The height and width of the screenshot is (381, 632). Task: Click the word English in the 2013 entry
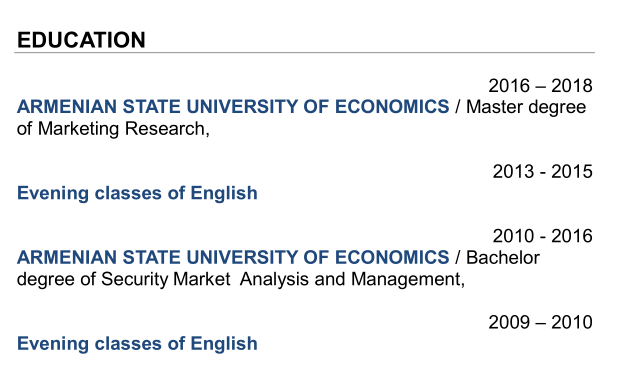click(224, 193)
